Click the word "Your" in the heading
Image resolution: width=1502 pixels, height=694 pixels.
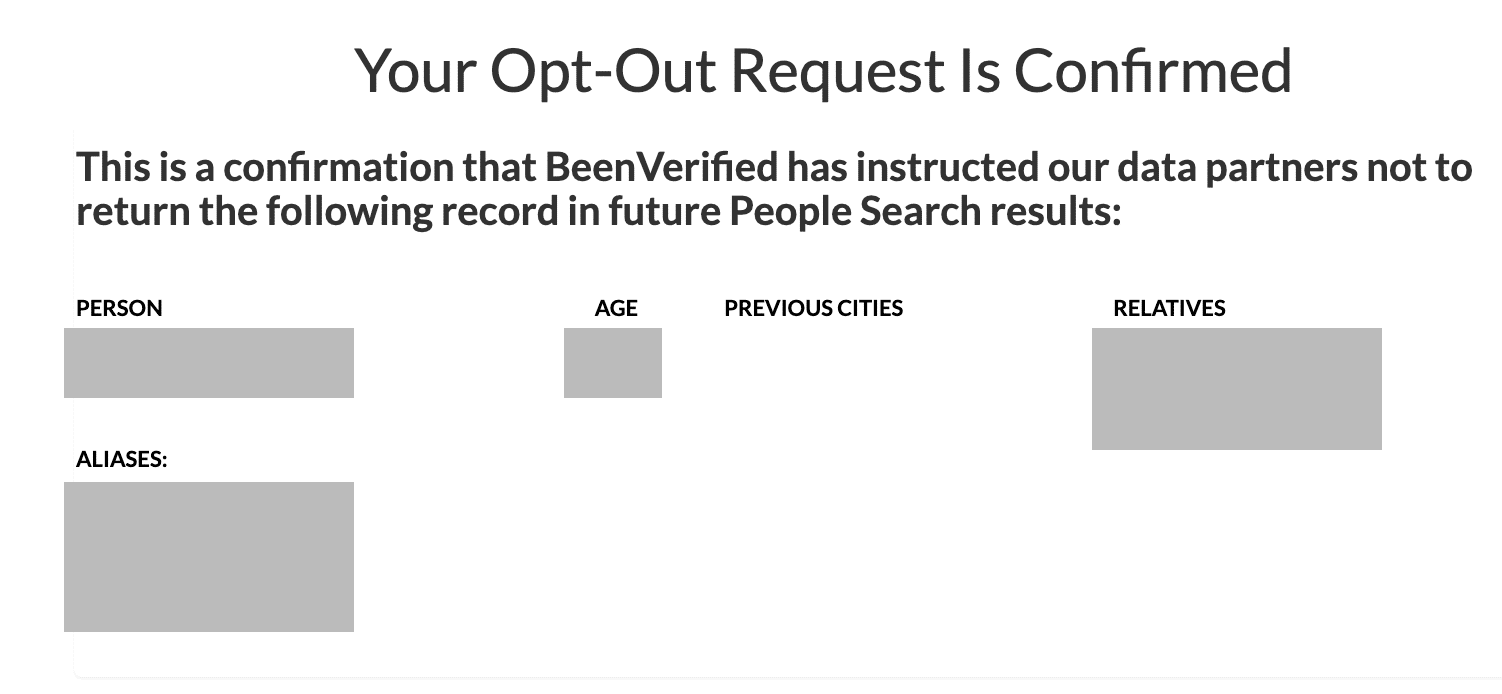click(x=415, y=71)
